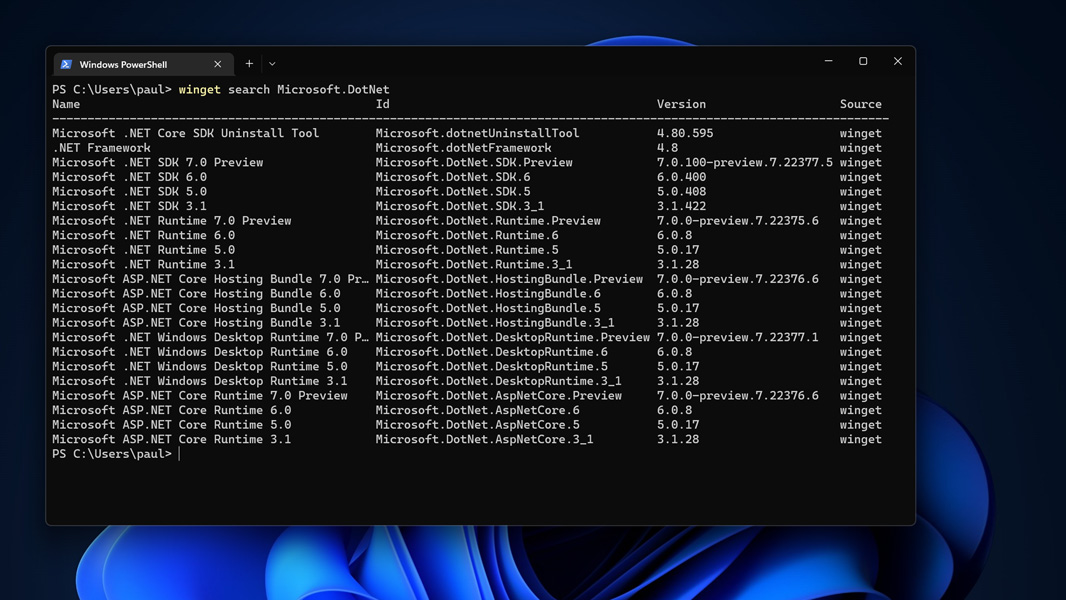Click the Source column header
1066x600 pixels.
(x=860, y=104)
